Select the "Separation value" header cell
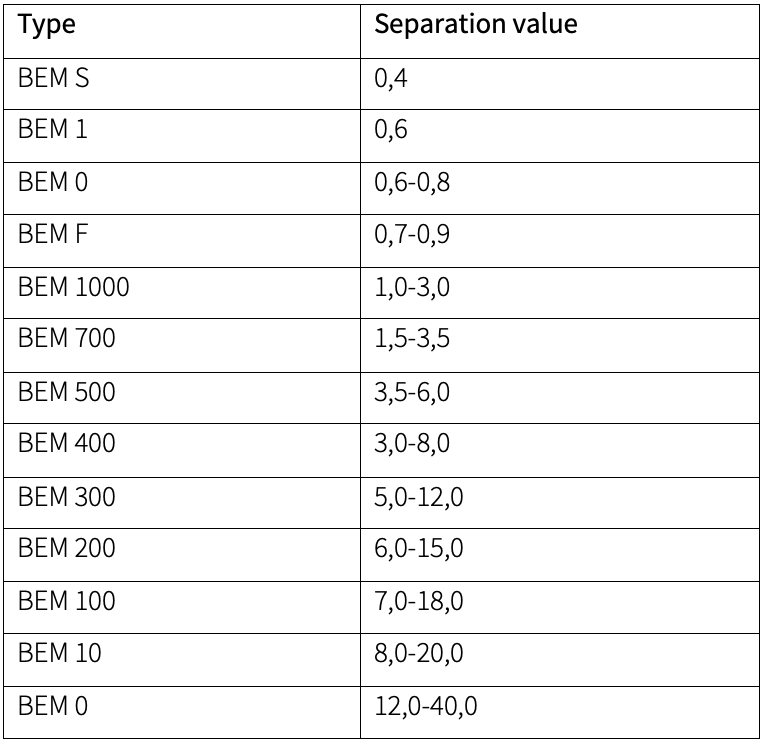763x743 pixels. click(x=475, y=24)
